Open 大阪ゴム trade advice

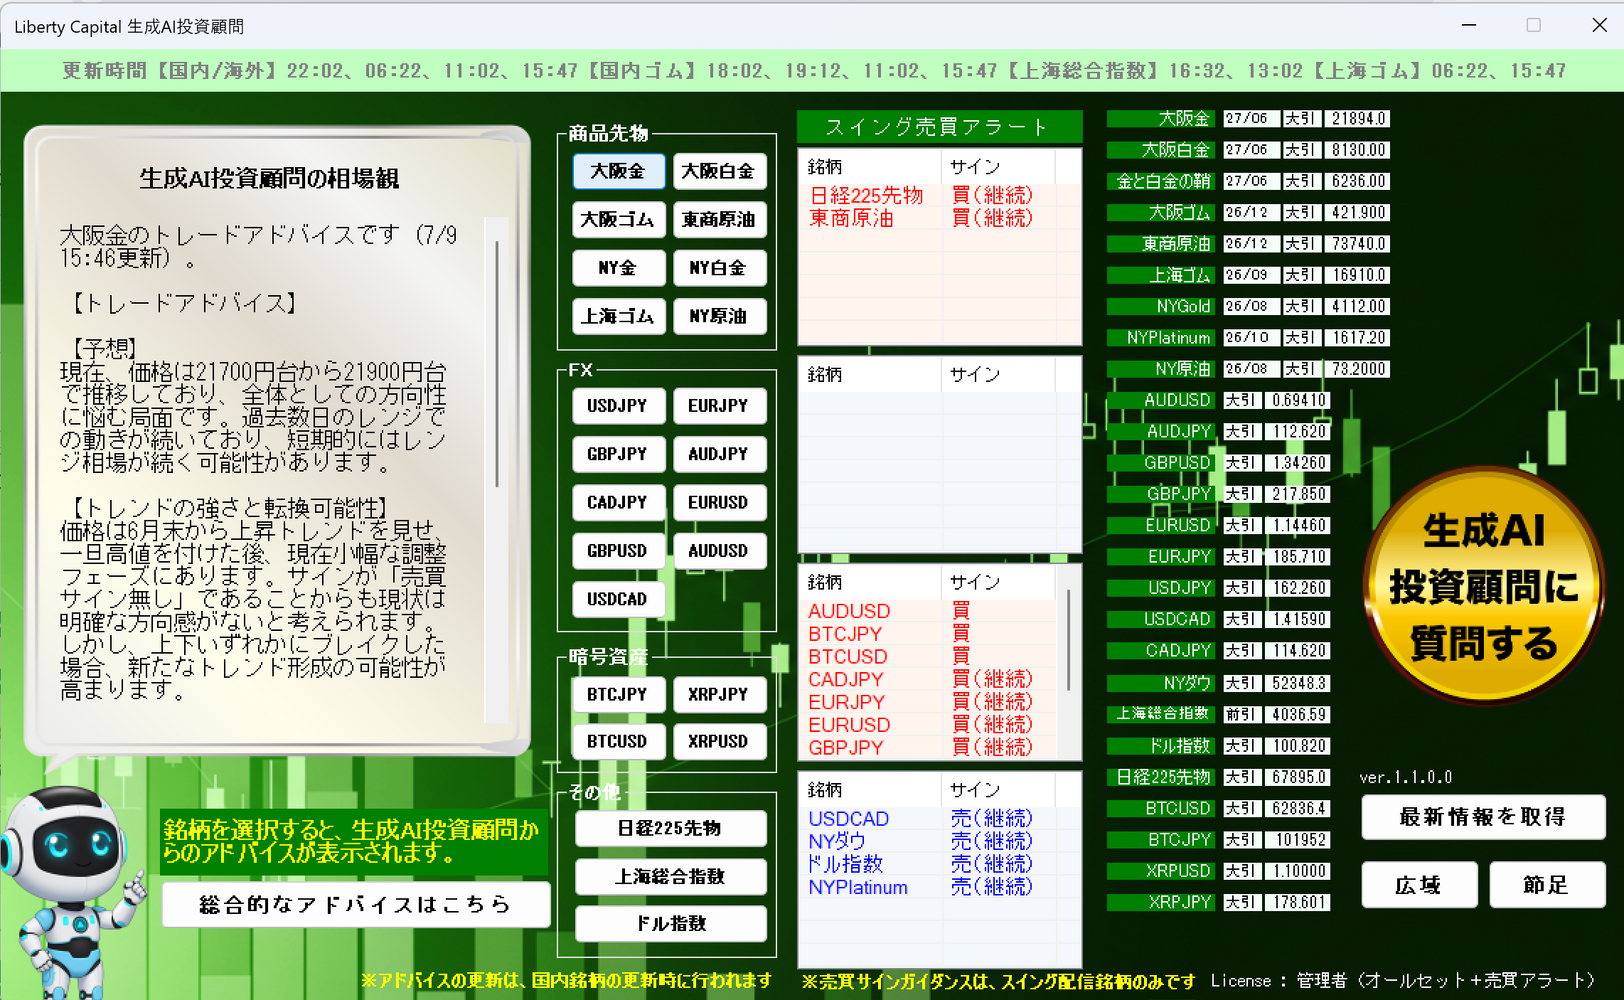pyautogui.click(x=619, y=219)
